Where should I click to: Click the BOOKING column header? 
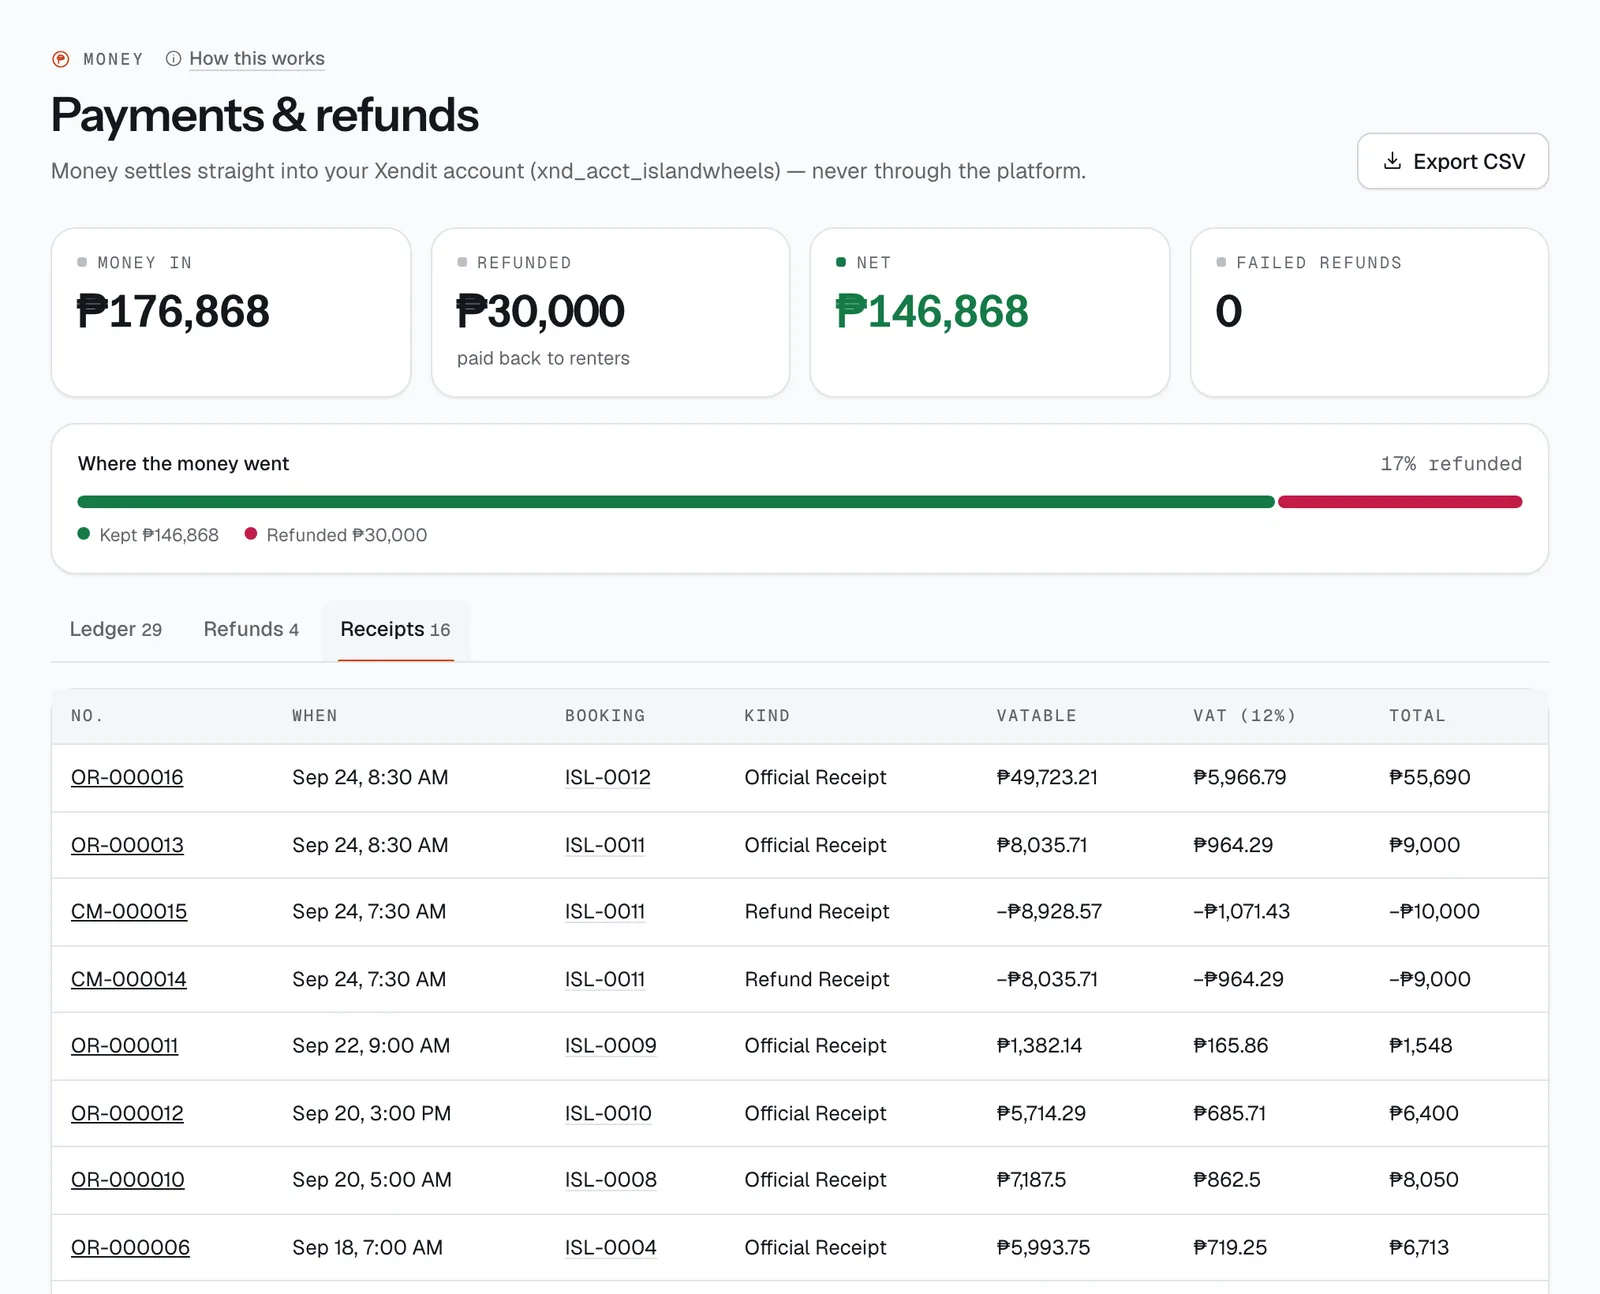tap(605, 716)
